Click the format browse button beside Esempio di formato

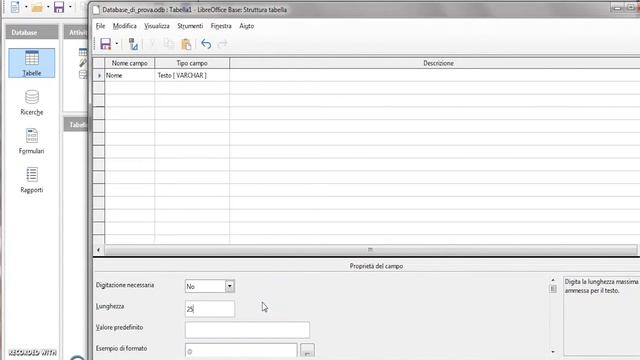coord(307,351)
